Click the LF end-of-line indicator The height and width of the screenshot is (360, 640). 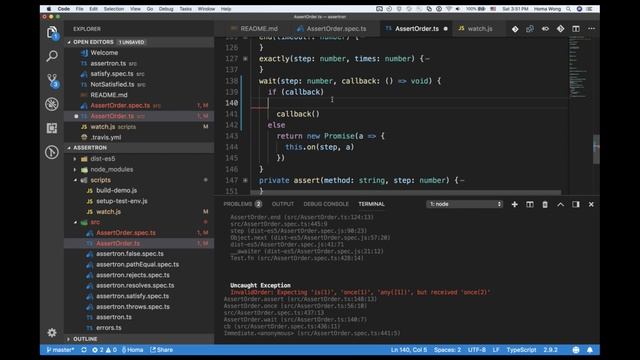click(496, 350)
